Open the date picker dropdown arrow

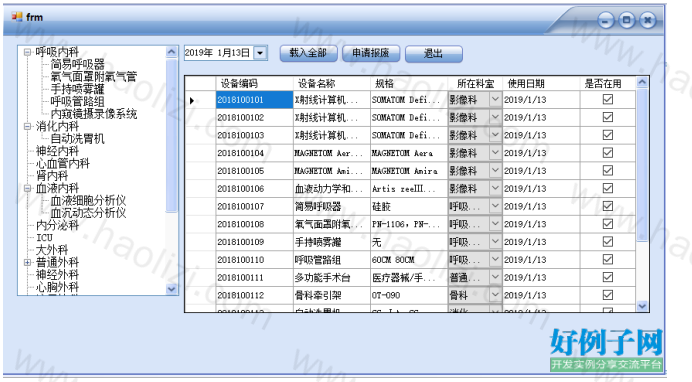[x=260, y=53]
